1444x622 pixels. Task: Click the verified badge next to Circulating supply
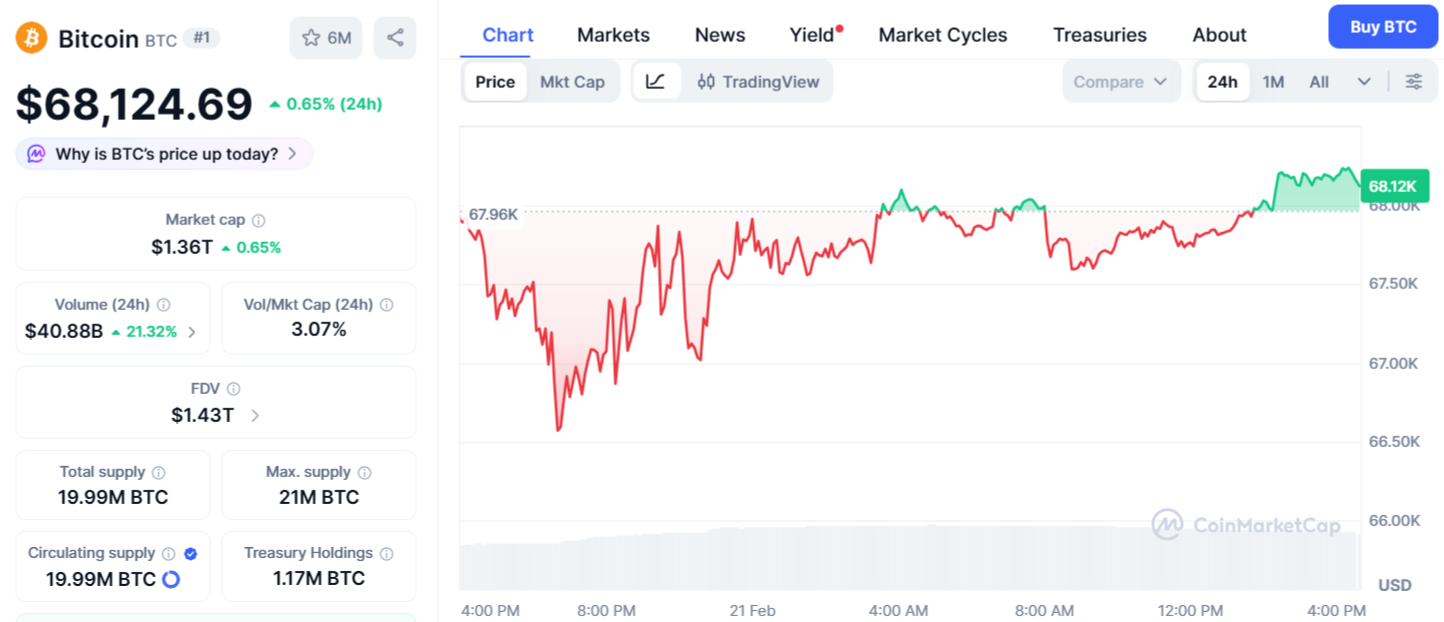(x=191, y=552)
